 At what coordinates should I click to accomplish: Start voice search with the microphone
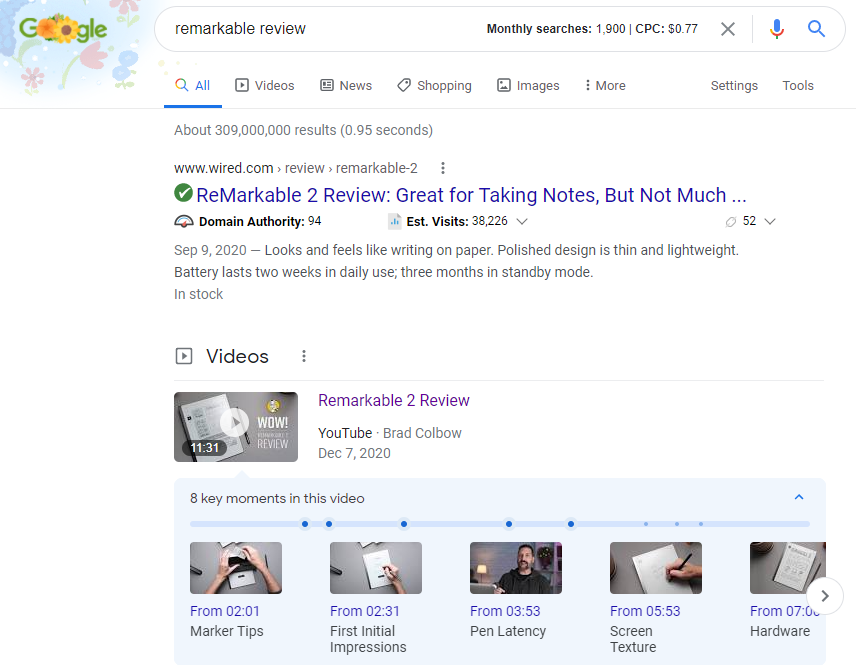(x=776, y=29)
